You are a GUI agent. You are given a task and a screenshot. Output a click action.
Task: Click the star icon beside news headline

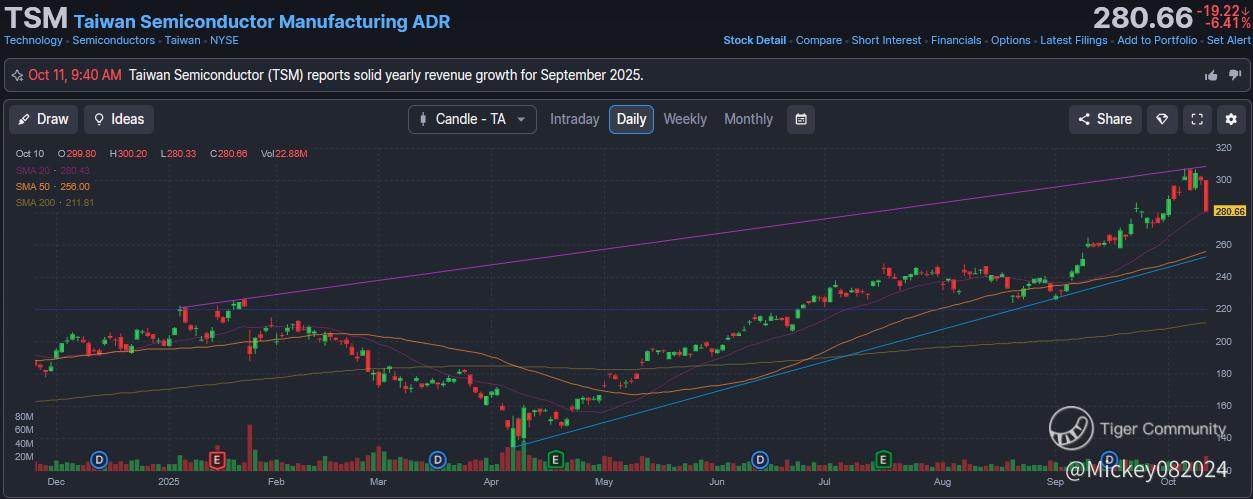pyautogui.click(x=17, y=75)
